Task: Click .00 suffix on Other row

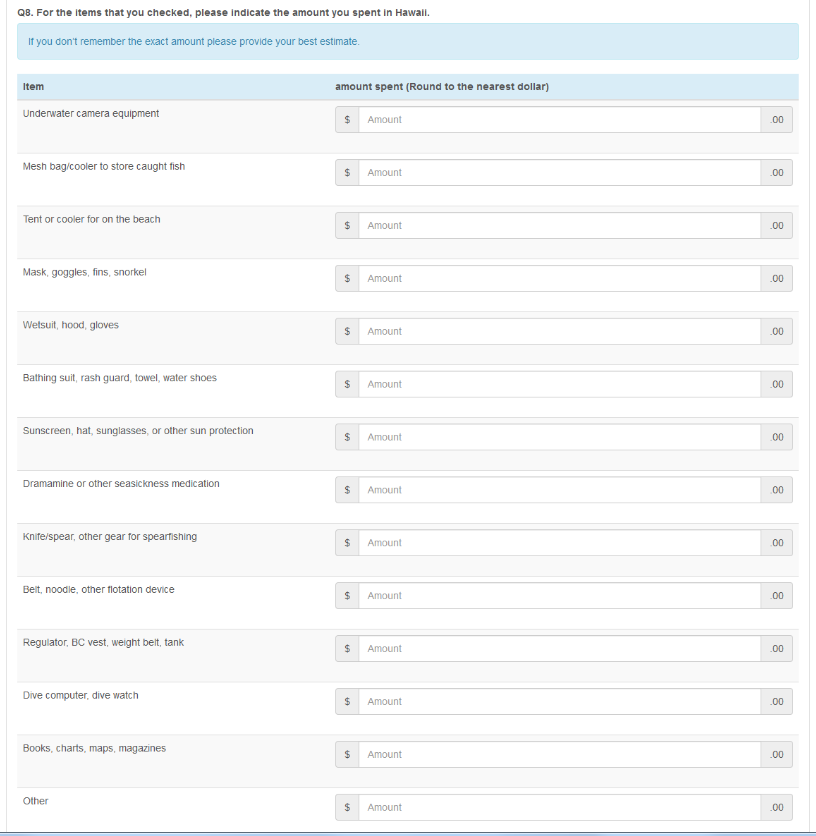Action: tap(777, 807)
